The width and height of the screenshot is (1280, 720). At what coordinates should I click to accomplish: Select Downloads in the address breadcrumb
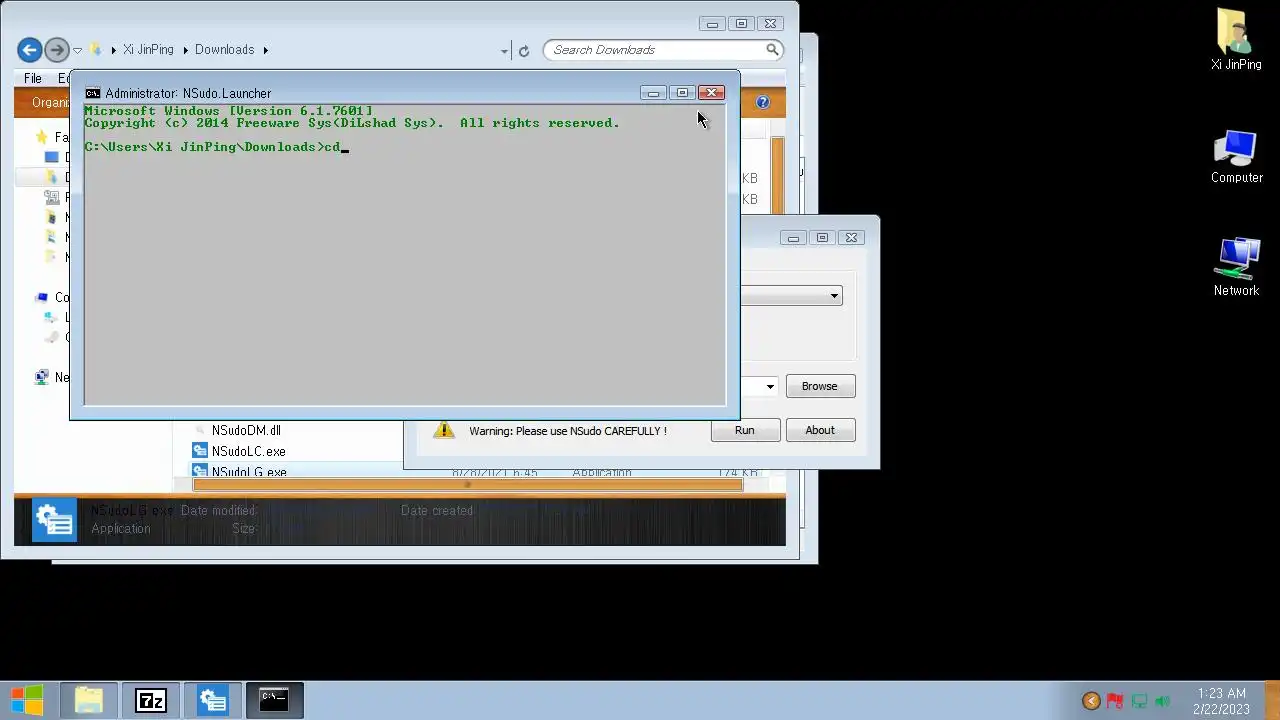click(224, 49)
